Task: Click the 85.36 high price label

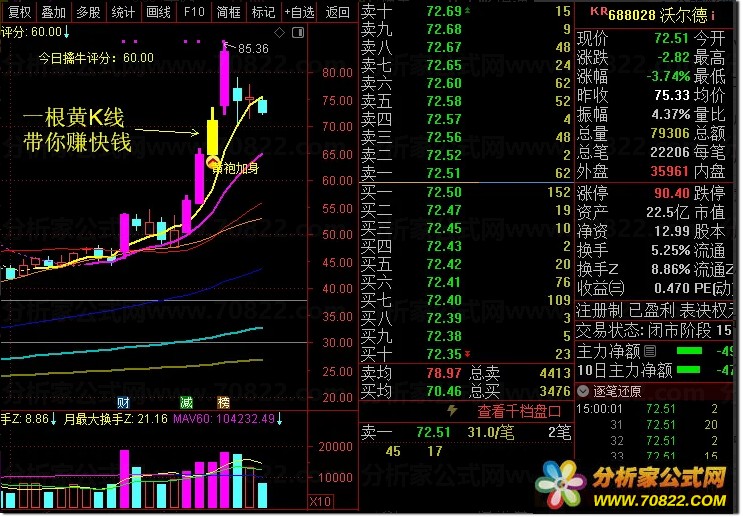Action: pyautogui.click(x=253, y=49)
